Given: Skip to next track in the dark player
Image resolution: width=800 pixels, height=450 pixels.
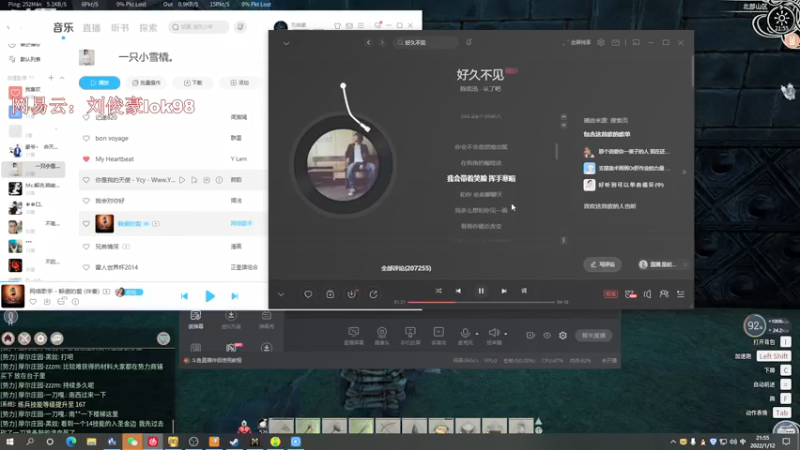Looking at the screenshot, I should (504, 291).
